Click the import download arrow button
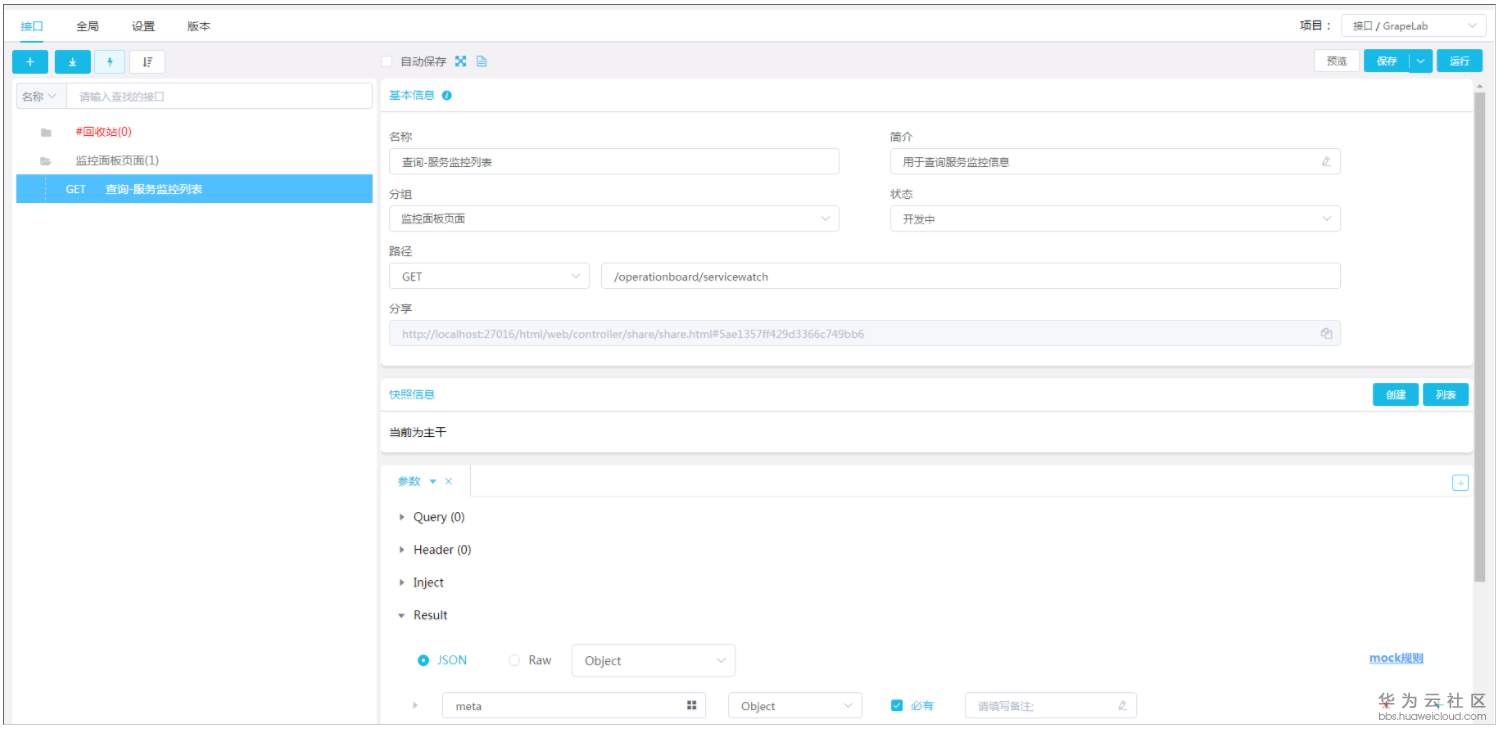The height and width of the screenshot is (731, 1500). coord(72,62)
